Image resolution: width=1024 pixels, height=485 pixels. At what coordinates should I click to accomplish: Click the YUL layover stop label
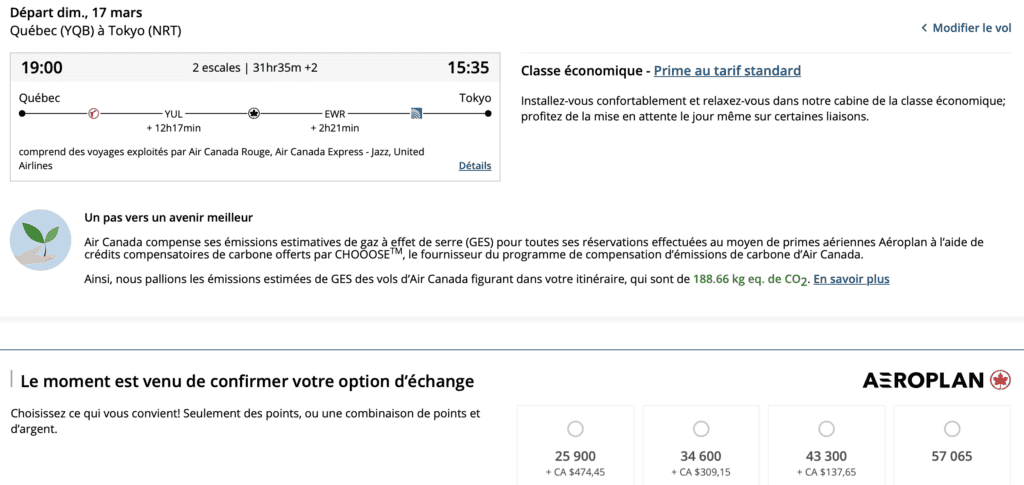point(174,114)
